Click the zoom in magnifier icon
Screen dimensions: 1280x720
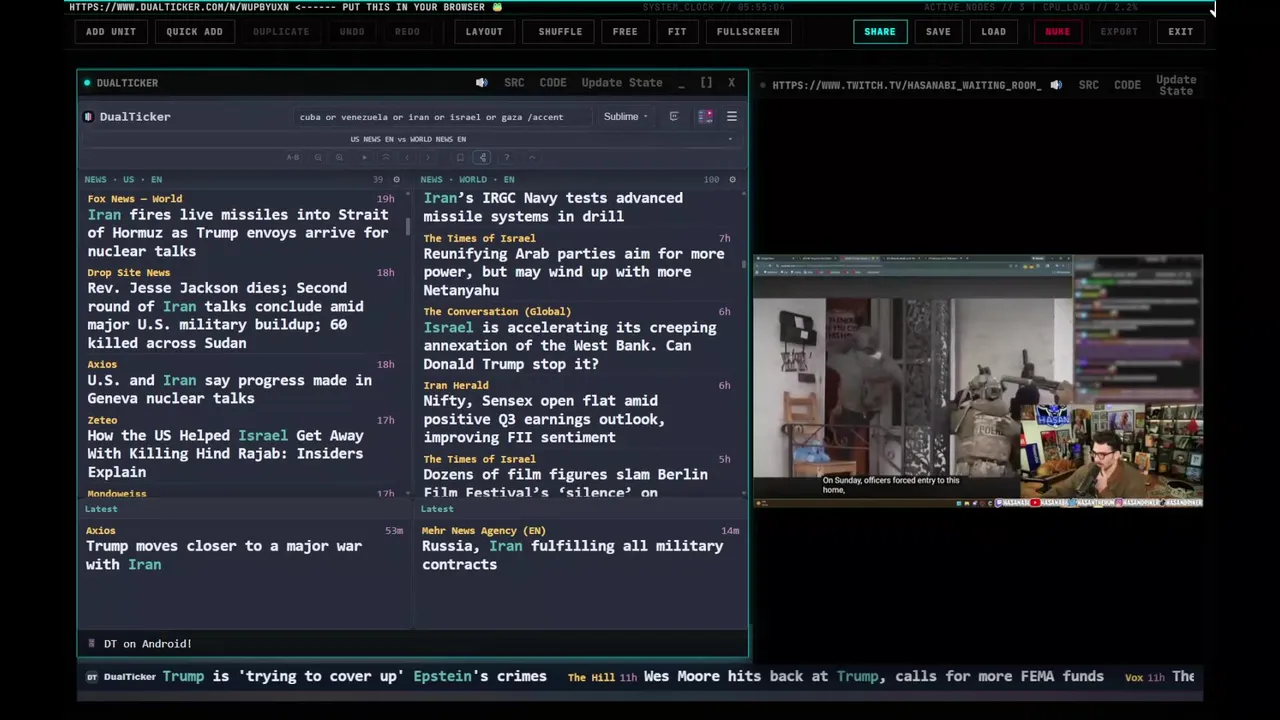tap(339, 157)
